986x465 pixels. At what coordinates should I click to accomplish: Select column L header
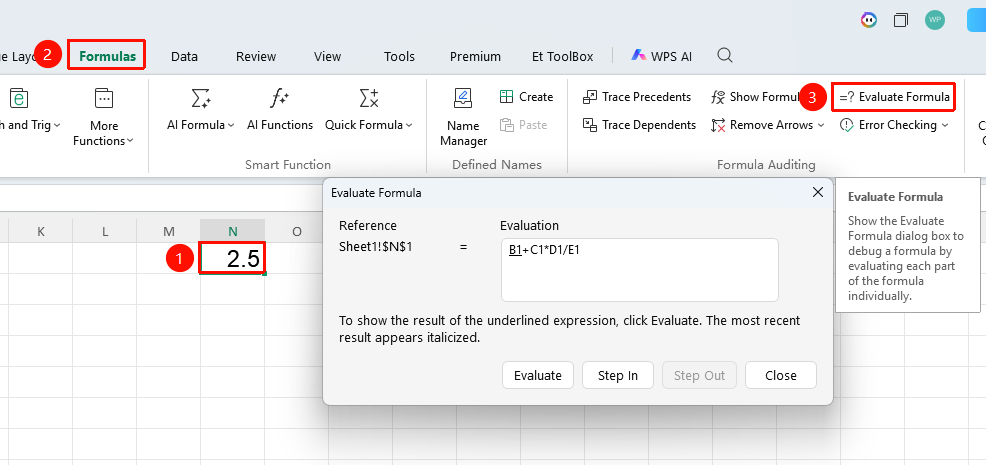(x=105, y=231)
